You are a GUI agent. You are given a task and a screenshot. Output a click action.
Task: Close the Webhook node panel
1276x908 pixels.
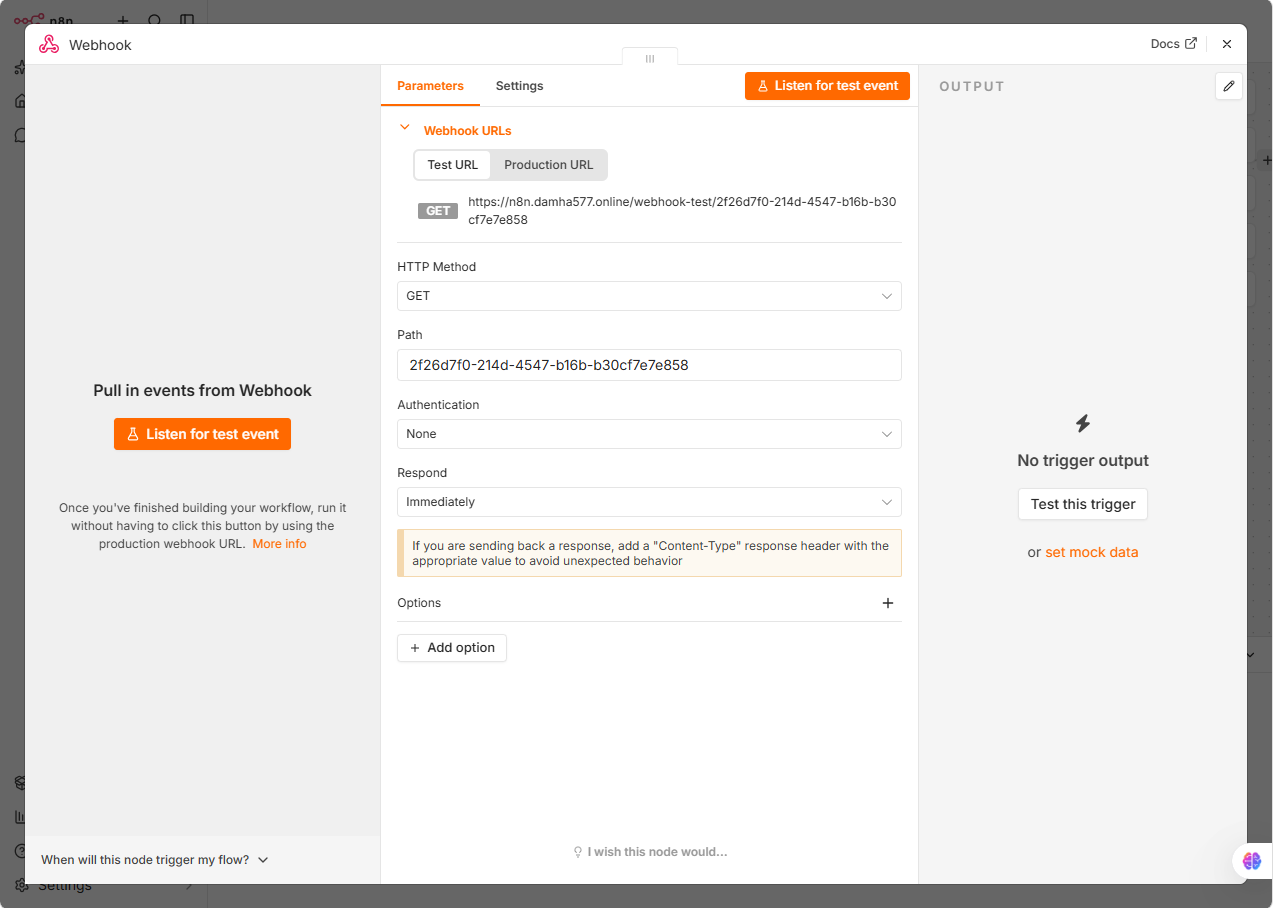pyautogui.click(x=1227, y=44)
